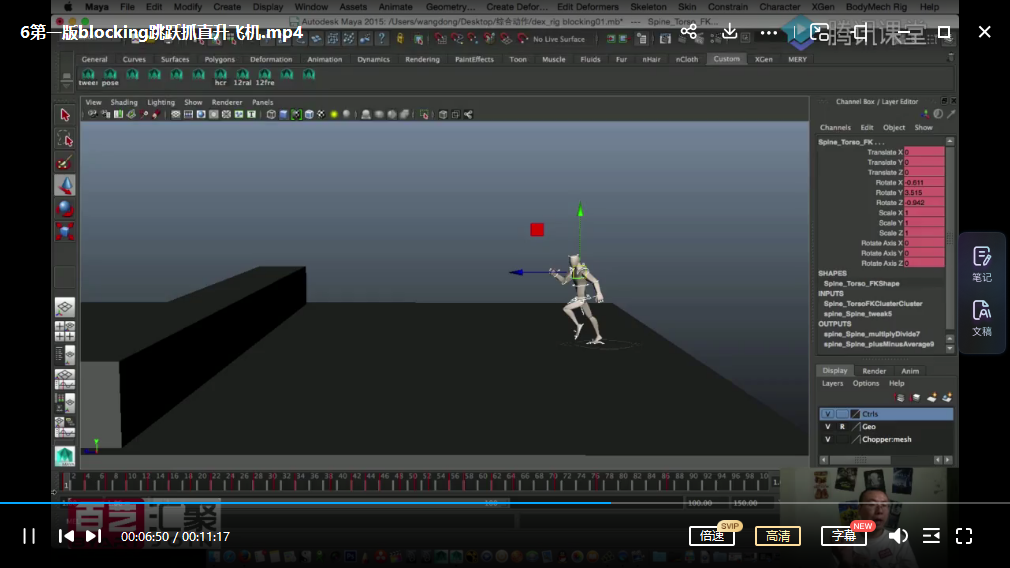This screenshot has height=568, width=1010.
Task: Activate the Move tool cone icon
Action: click(x=64, y=185)
